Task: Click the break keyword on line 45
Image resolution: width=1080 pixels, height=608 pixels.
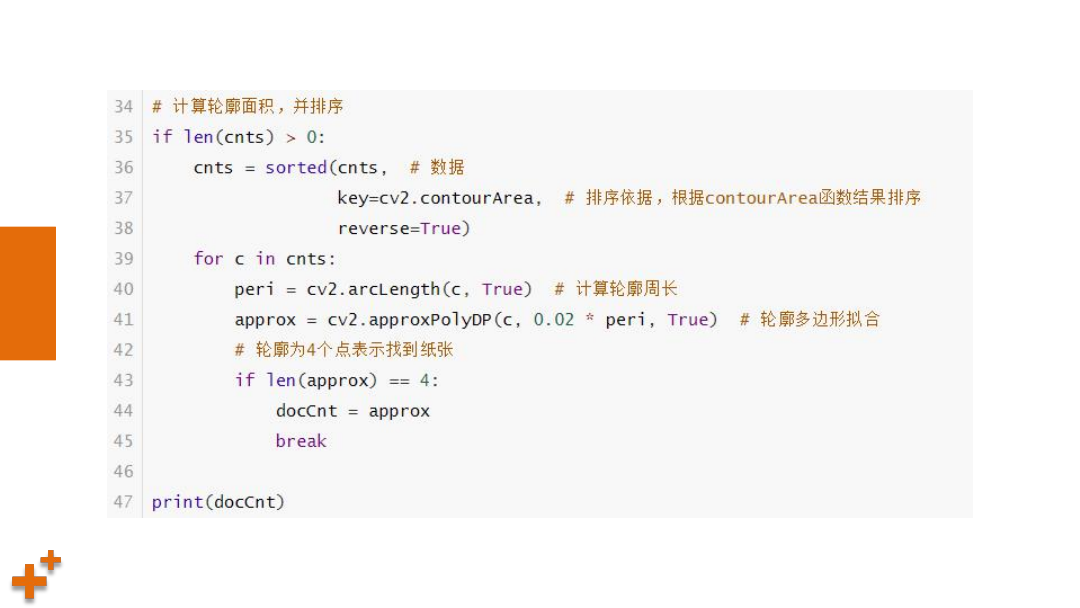Action: [x=301, y=441]
